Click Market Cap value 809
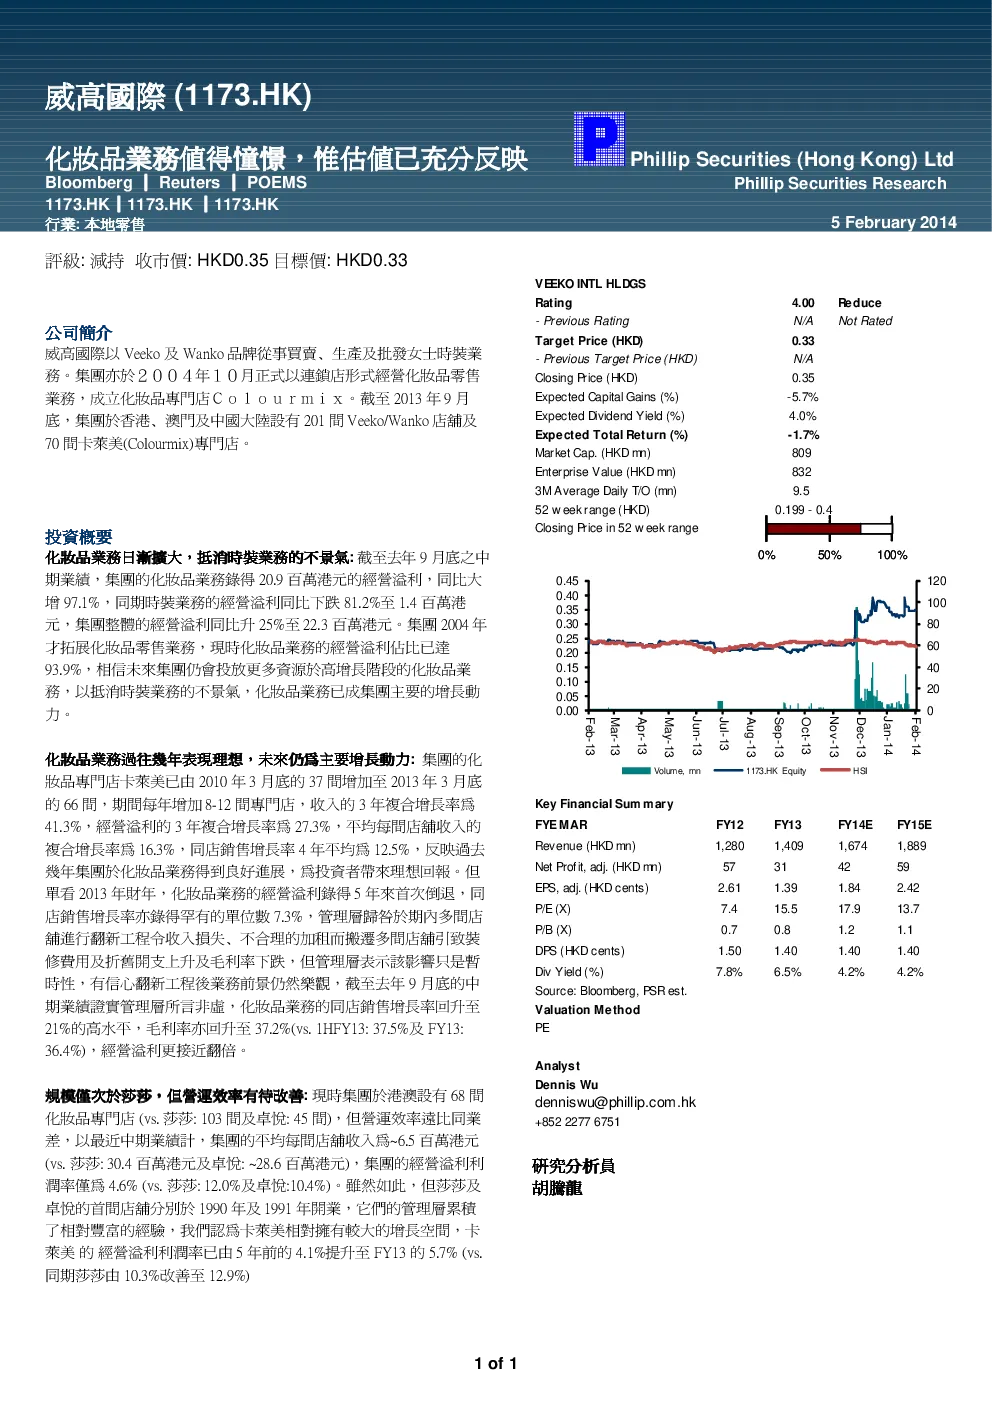Image resolution: width=992 pixels, height=1403 pixels. tap(802, 453)
